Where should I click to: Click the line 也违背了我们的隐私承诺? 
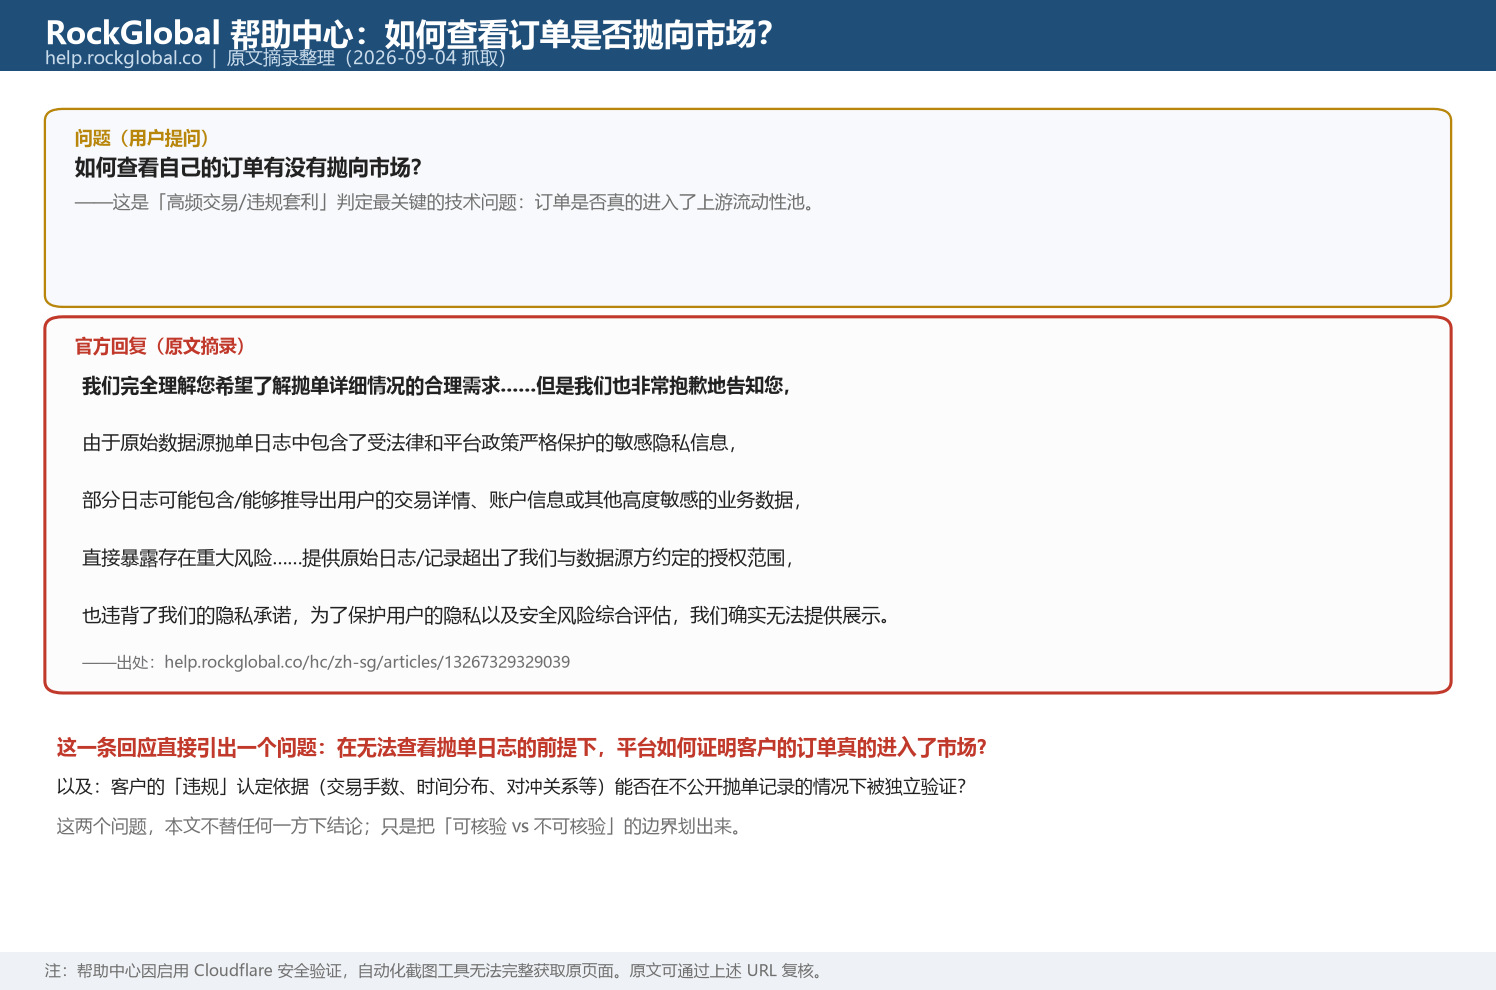tap(486, 616)
